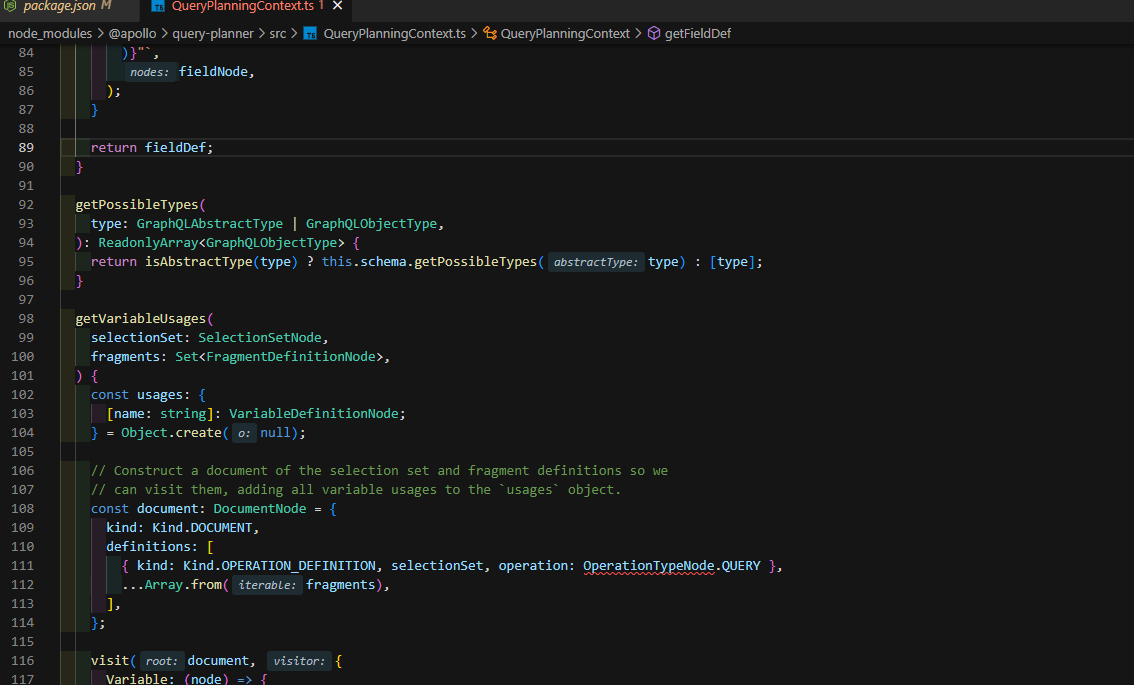Open QueryPlanningContext class breadcrumb

click(565, 33)
